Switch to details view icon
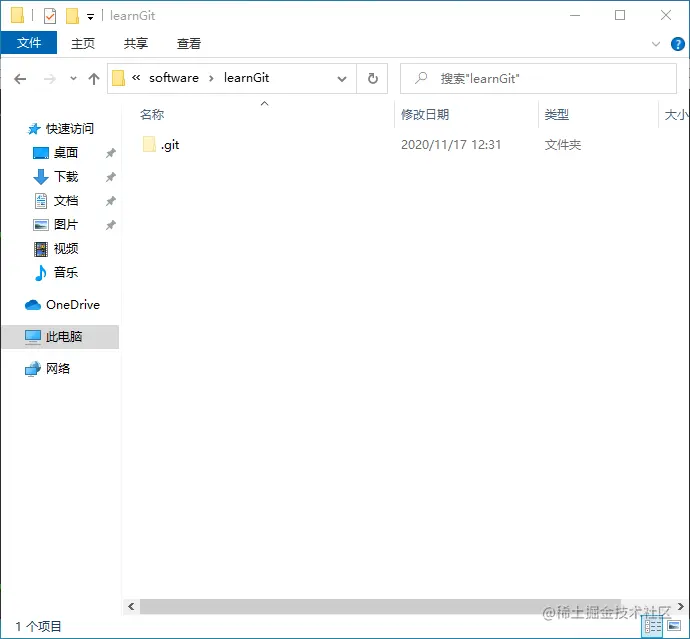The width and height of the screenshot is (690, 639). pyautogui.click(x=653, y=626)
